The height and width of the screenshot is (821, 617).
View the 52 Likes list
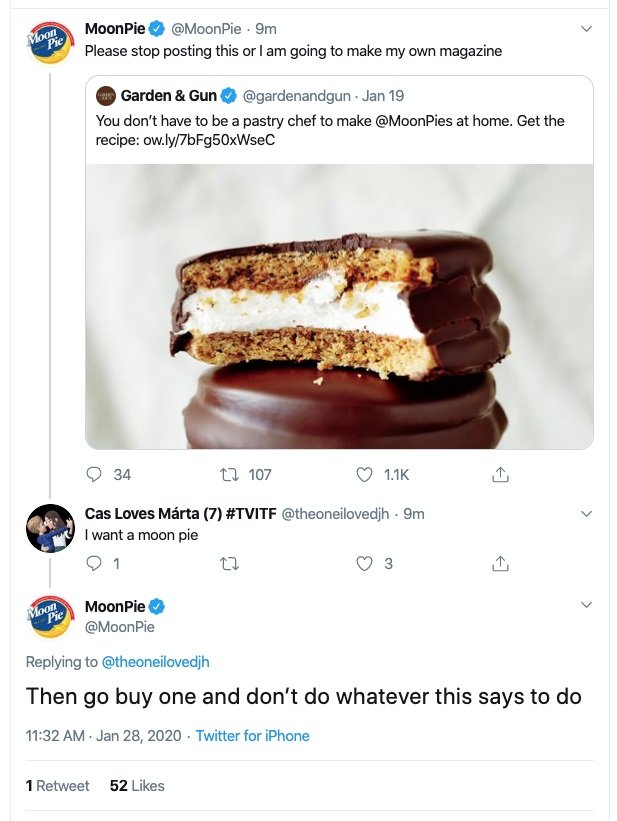tap(137, 785)
